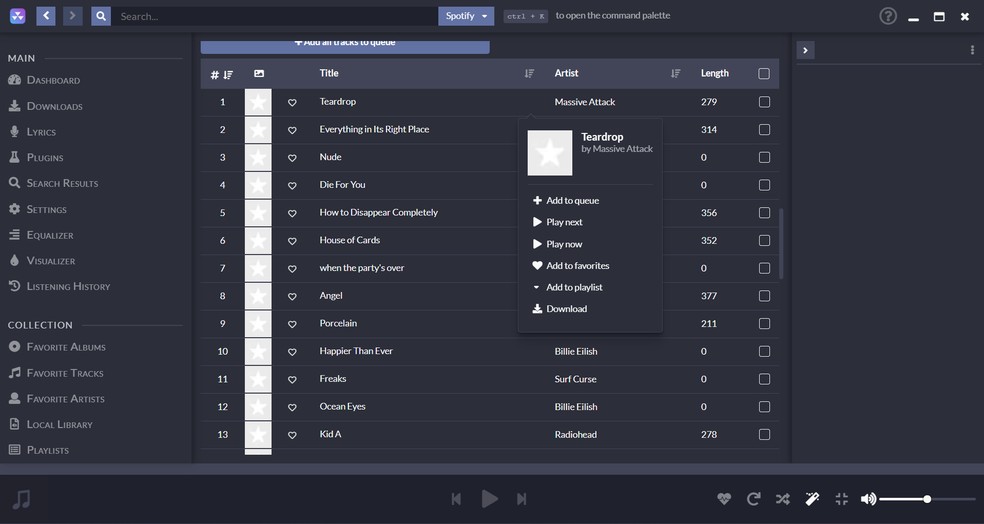Toggle mini player icon in player bar
This screenshot has height=524, width=984.
(x=841, y=499)
